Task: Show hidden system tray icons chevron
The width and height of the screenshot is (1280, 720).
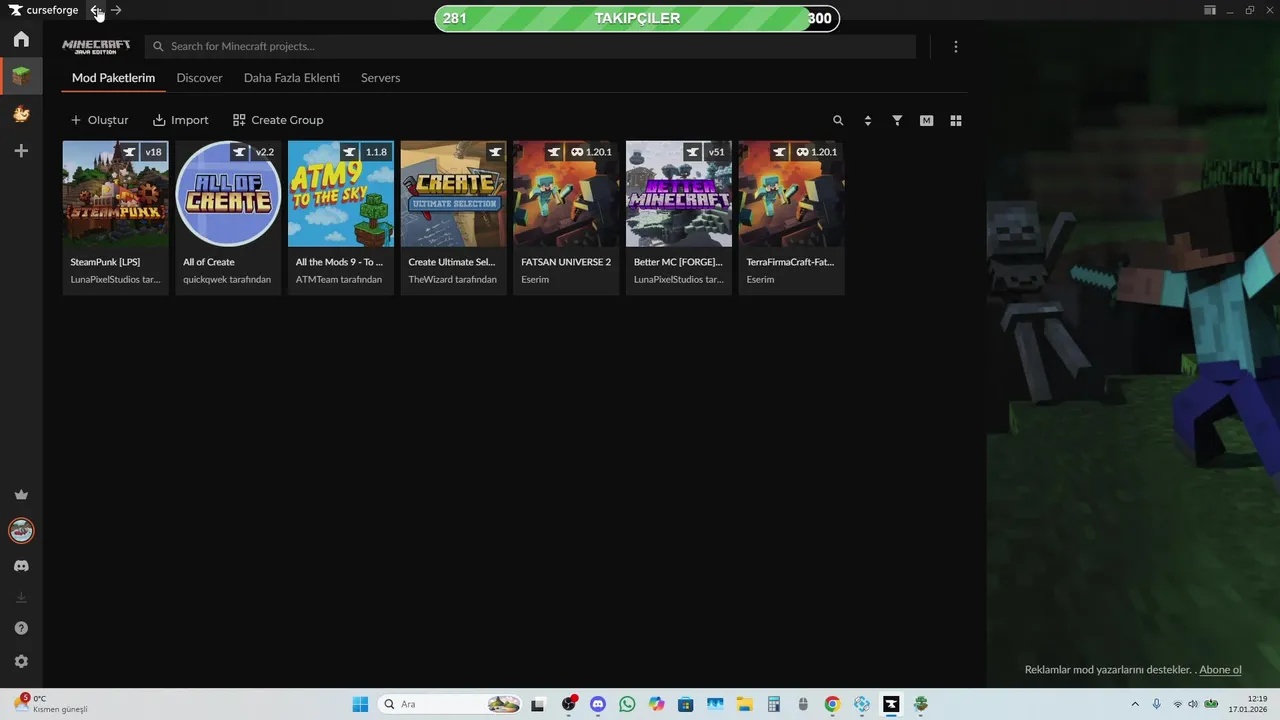Action: coord(1134,704)
